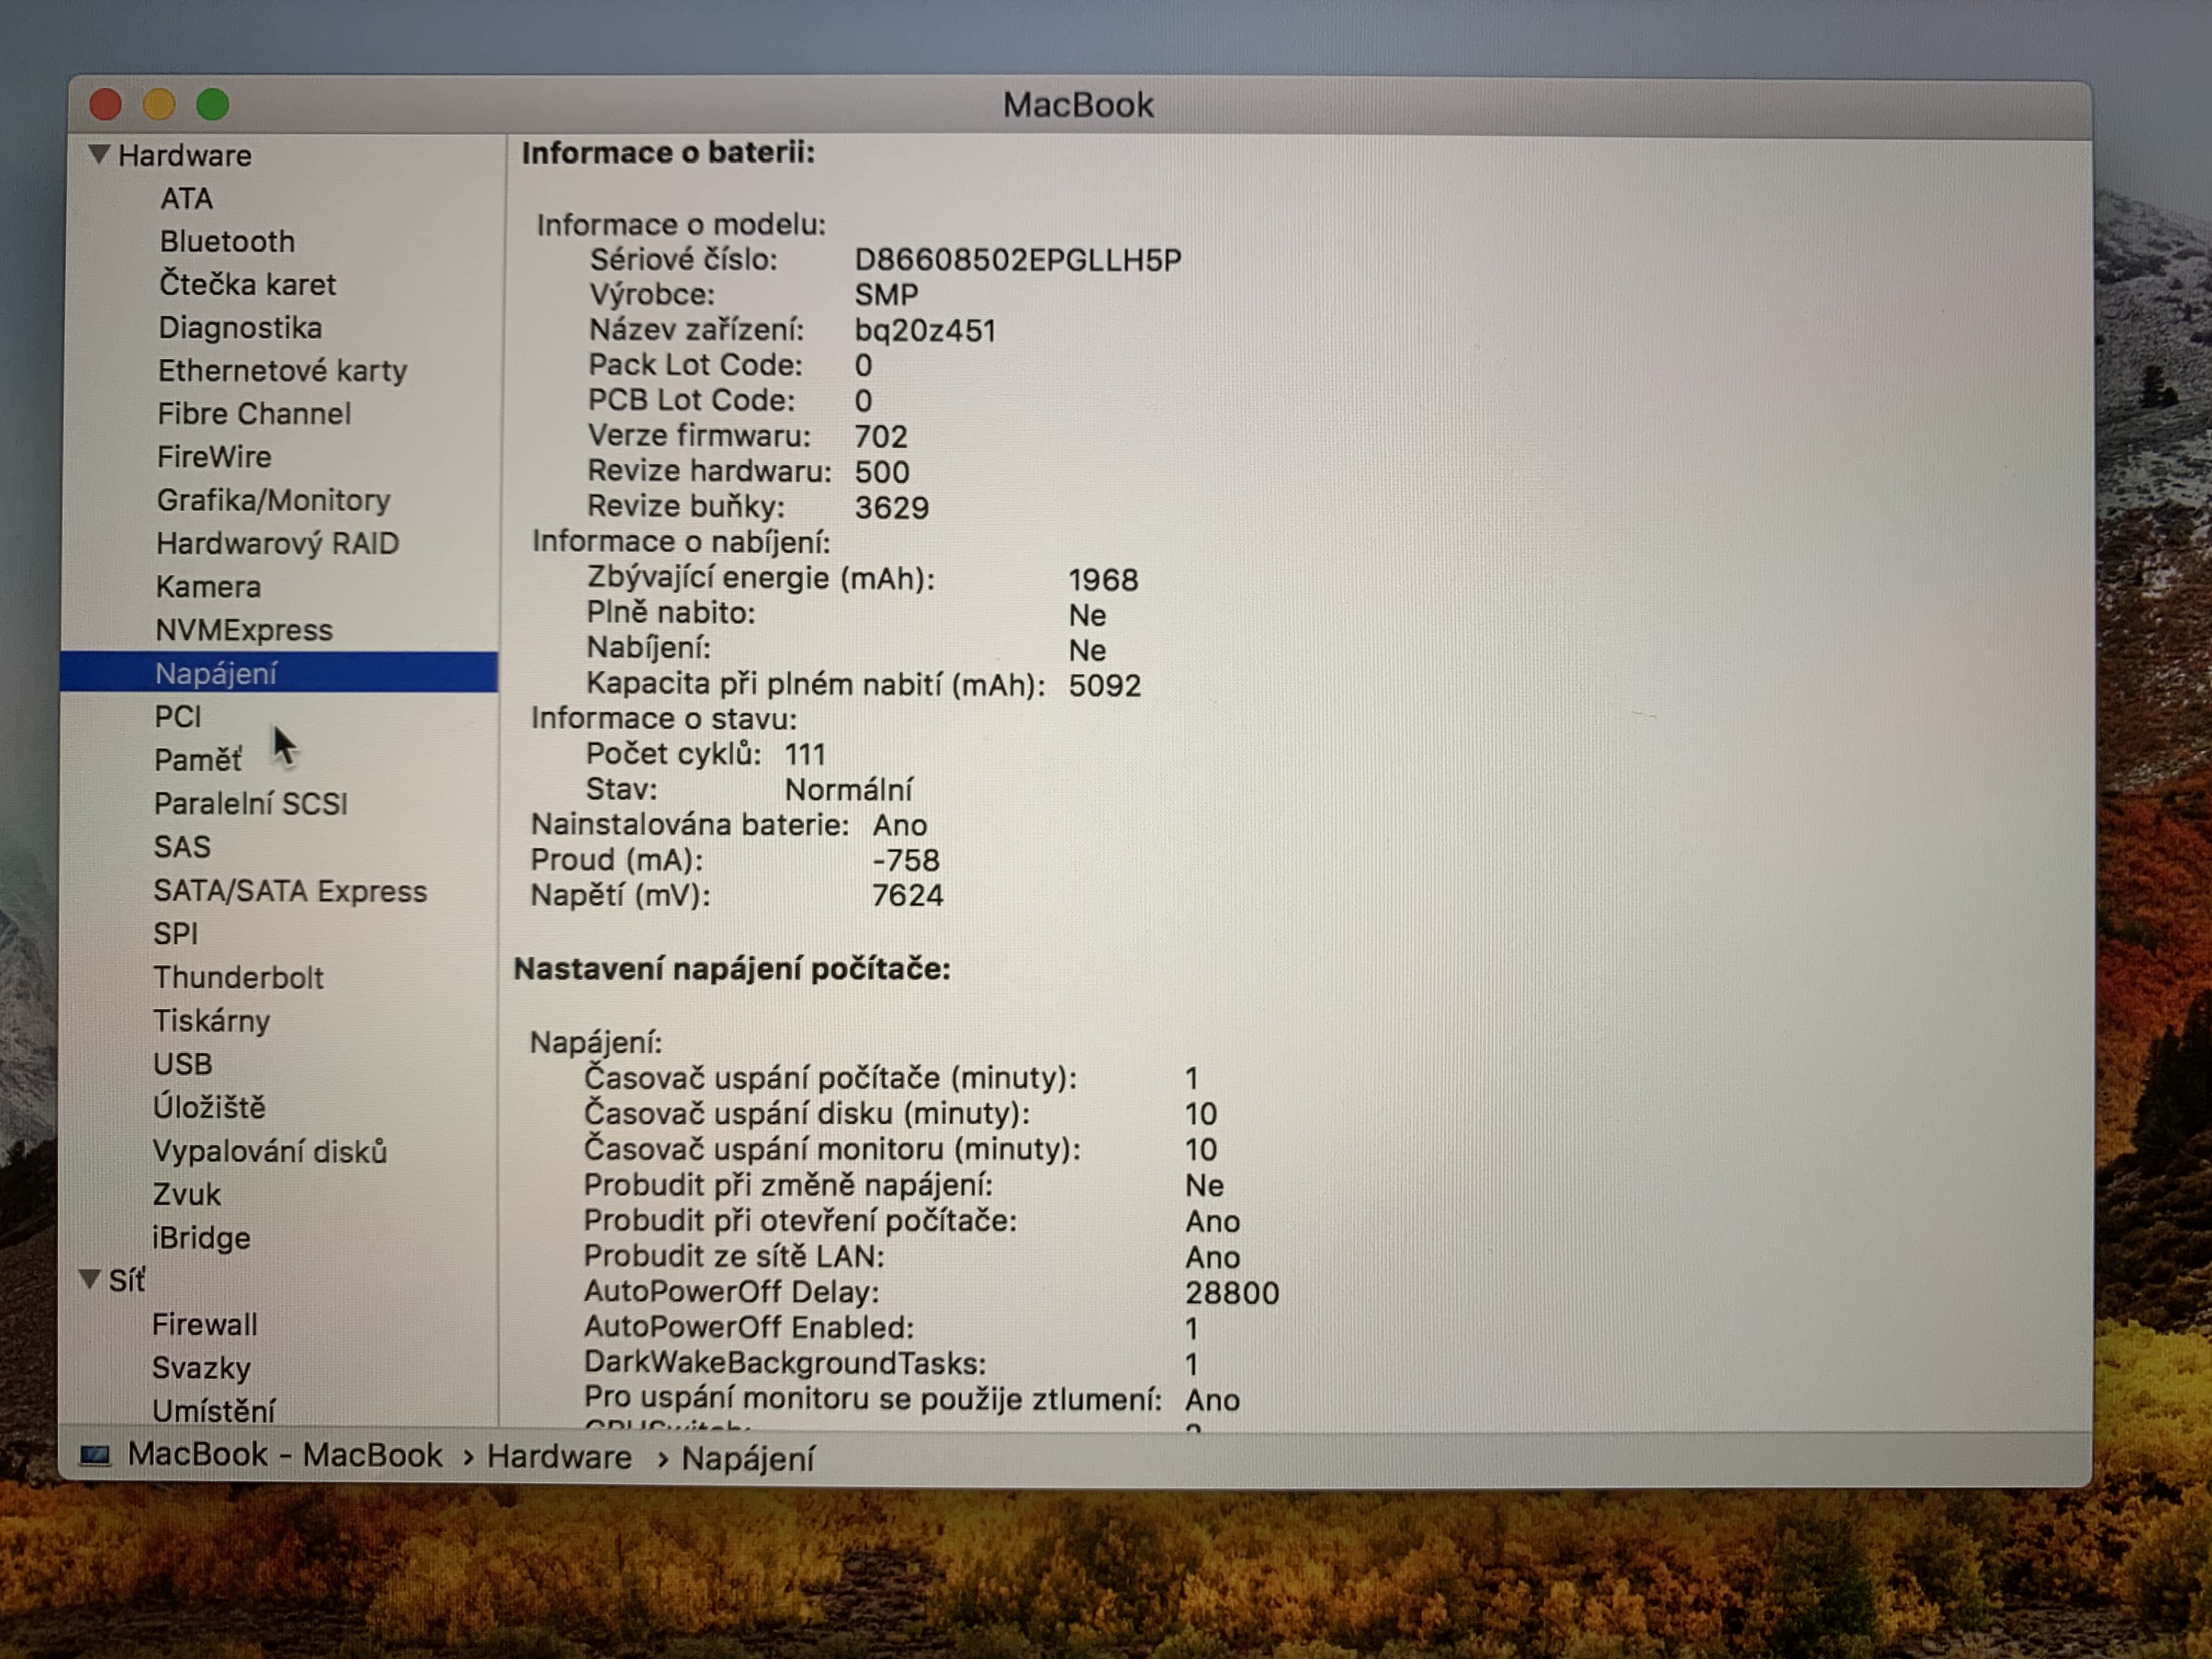Select Úložiště in the sidebar

[x=209, y=1107]
